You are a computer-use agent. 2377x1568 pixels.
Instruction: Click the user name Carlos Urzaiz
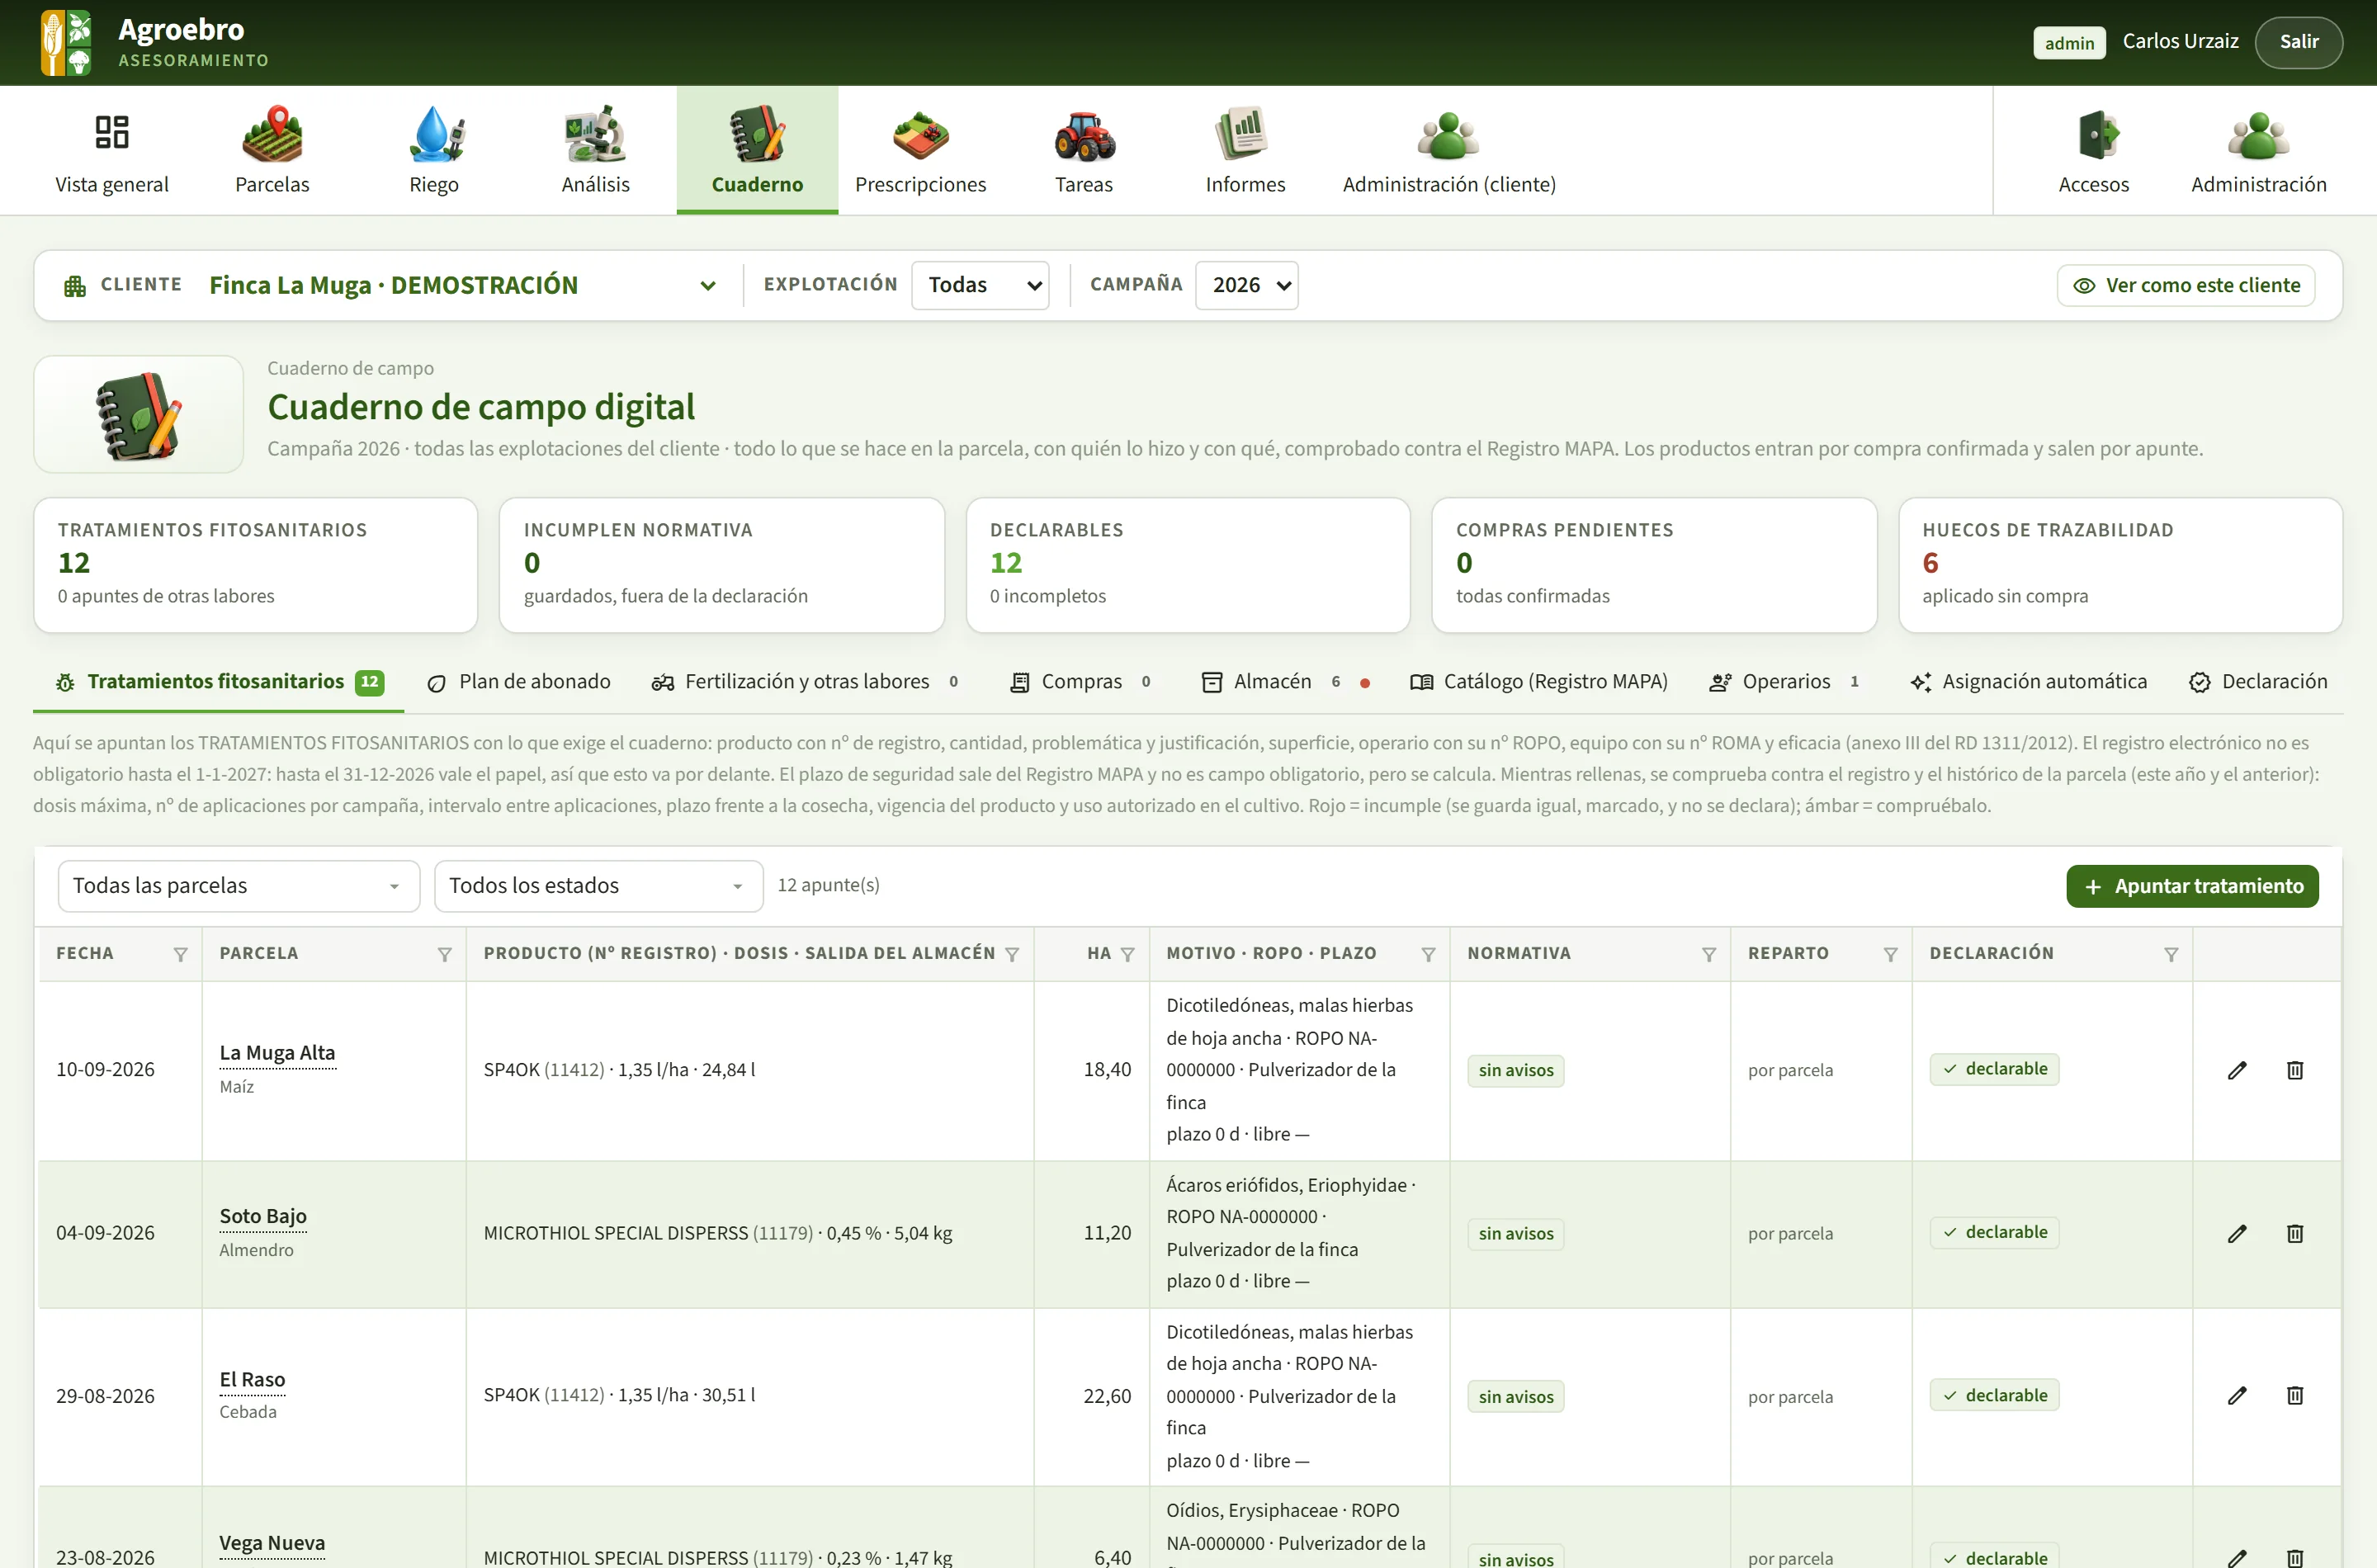(x=2180, y=42)
